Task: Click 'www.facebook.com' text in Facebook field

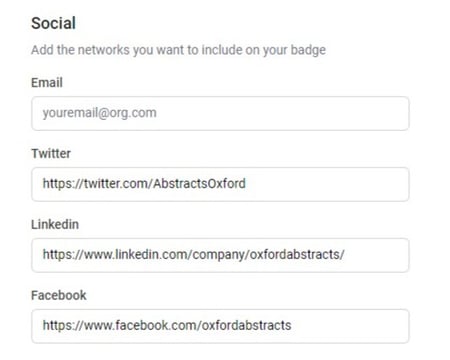Action: (140, 325)
